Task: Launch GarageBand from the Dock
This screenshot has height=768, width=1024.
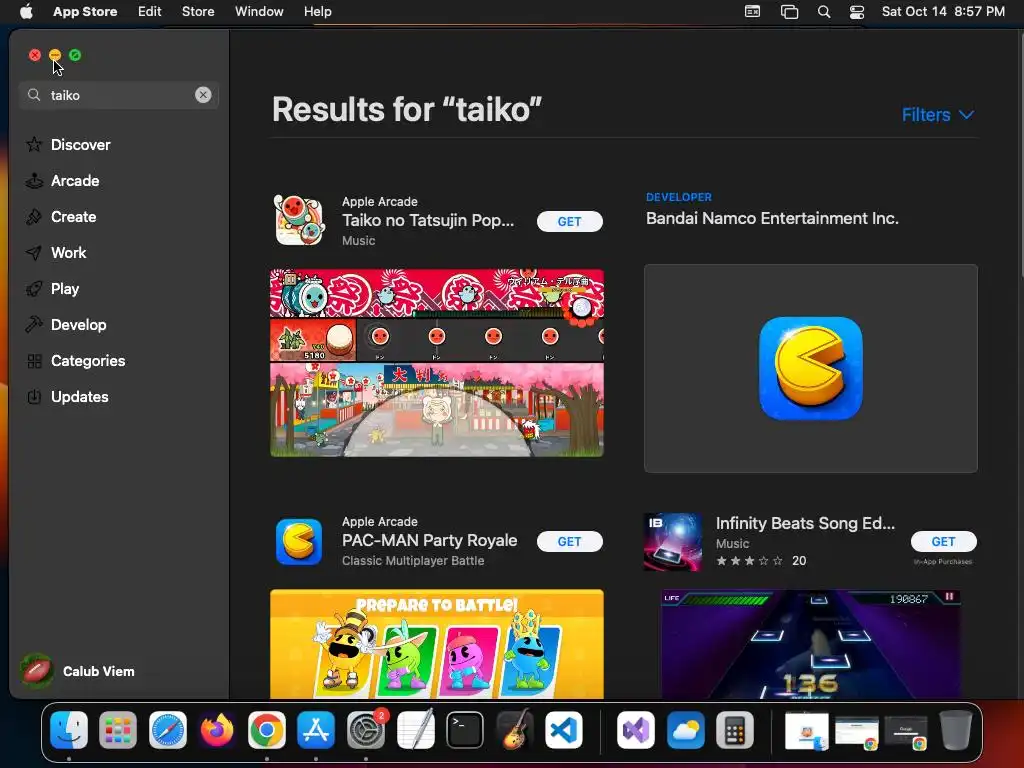Action: [x=515, y=730]
